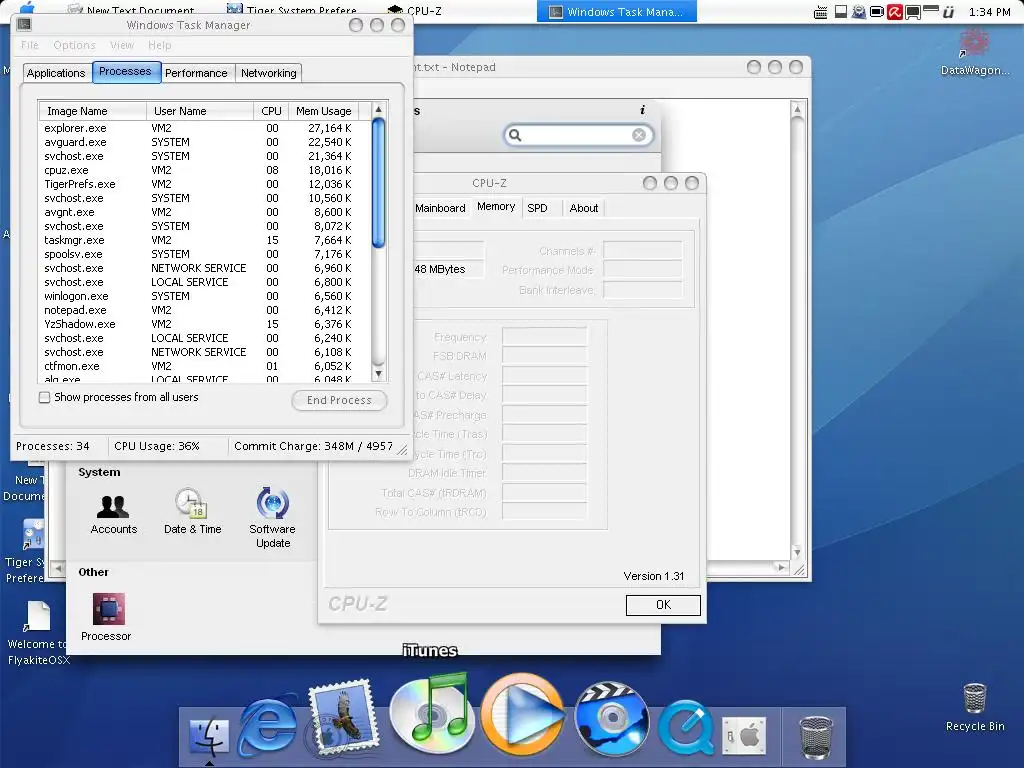
Task: Toggle Show processes from all users
Action: click(x=44, y=397)
